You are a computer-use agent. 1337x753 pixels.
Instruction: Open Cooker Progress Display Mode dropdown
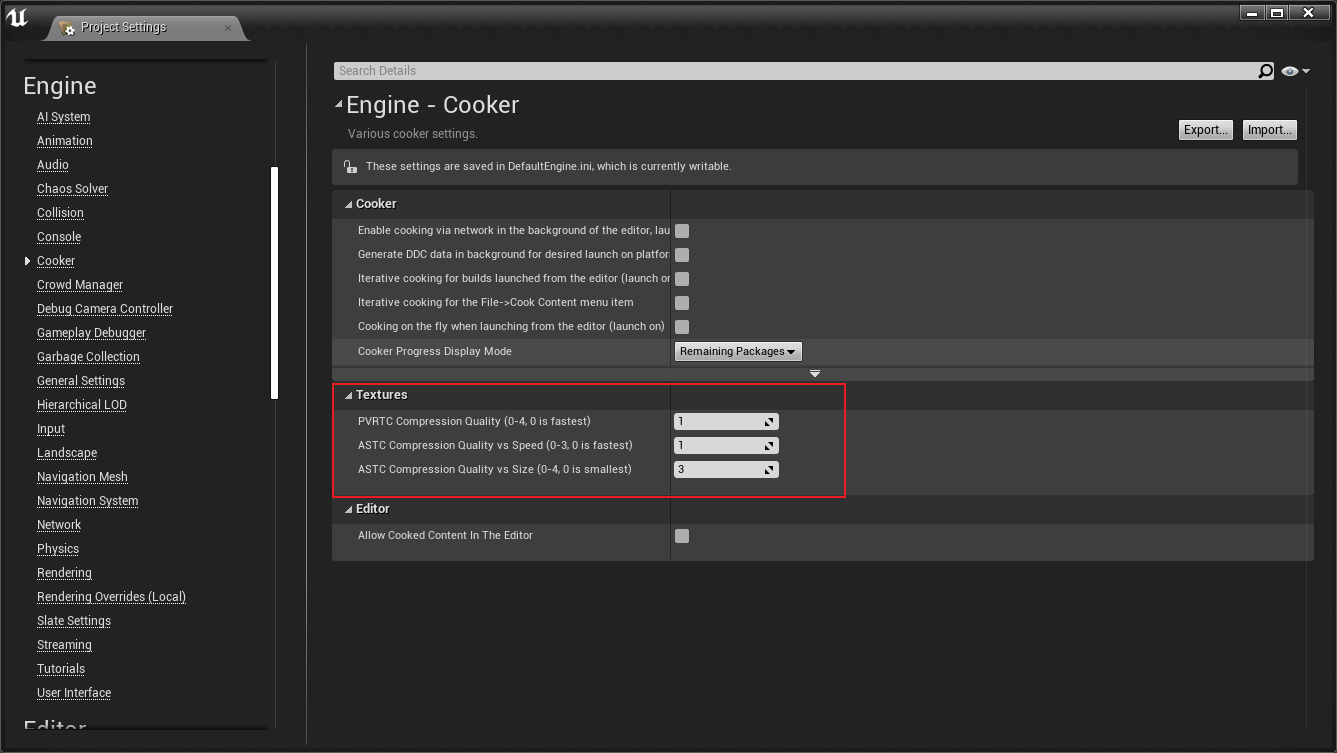(x=738, y=351)
